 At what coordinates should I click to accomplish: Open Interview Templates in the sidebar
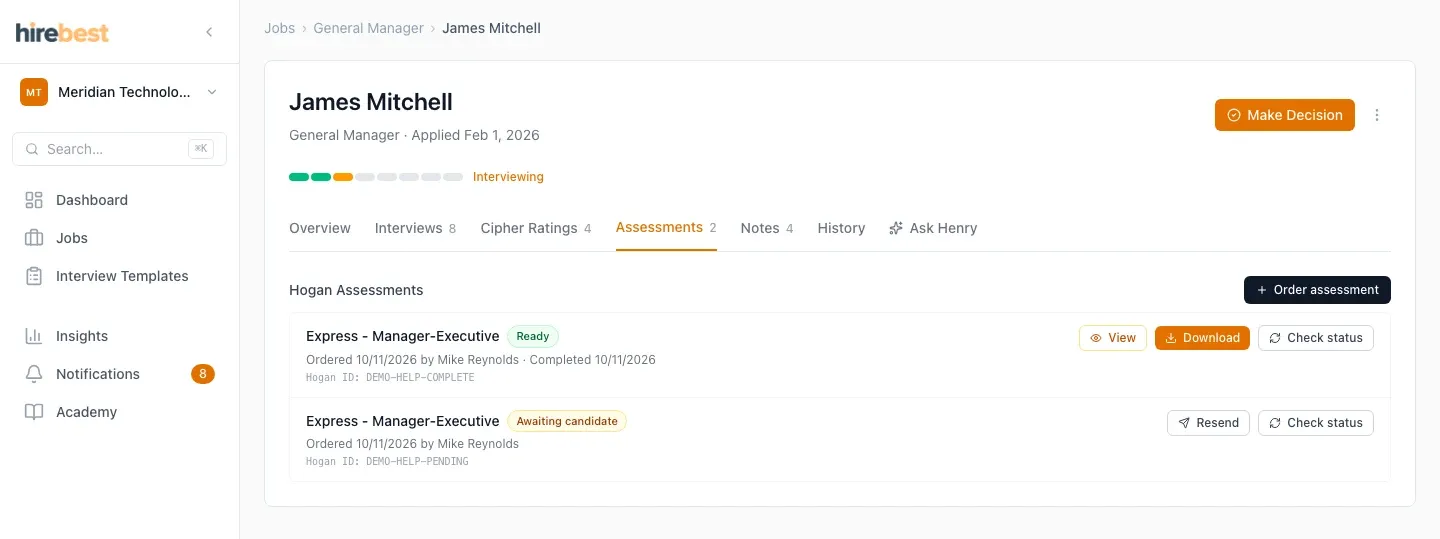tap(119, 276)
